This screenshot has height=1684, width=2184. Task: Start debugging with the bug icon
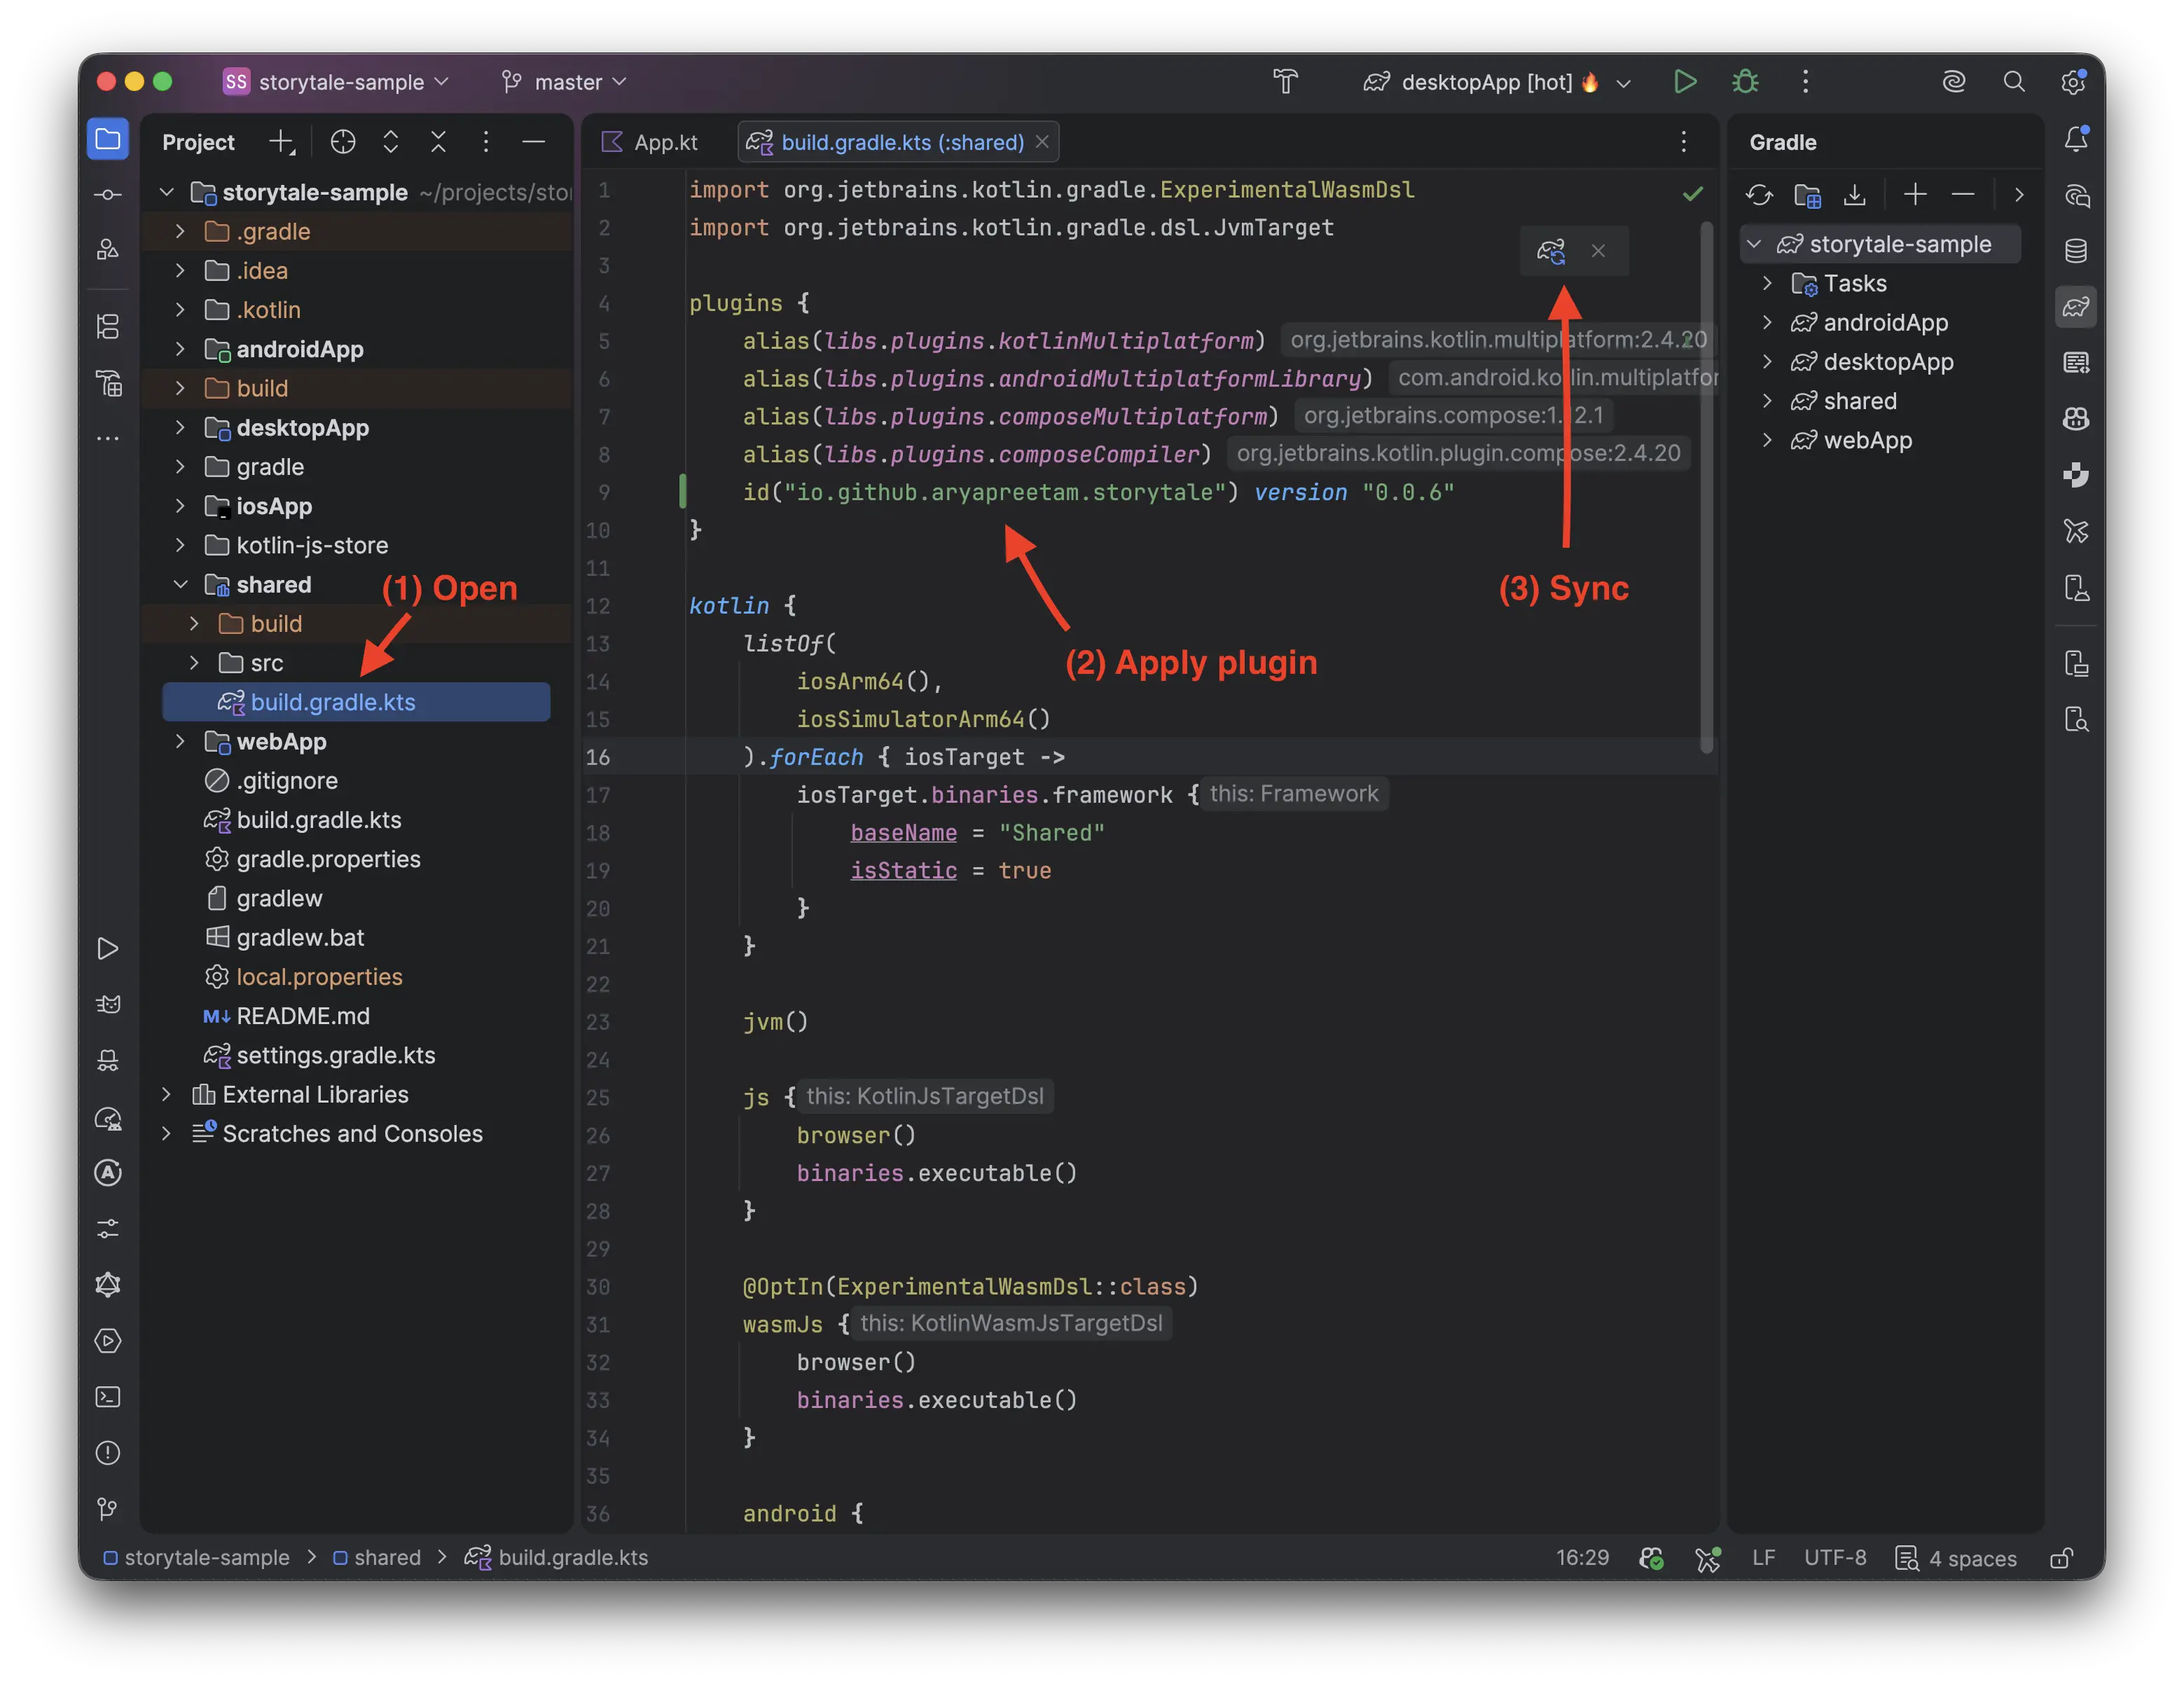click(1745, 82)
